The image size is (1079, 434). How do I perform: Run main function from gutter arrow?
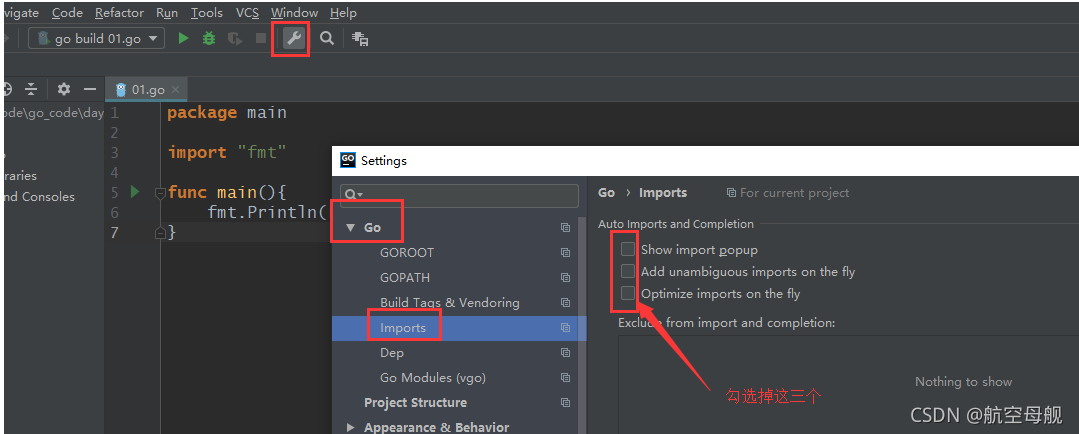(x=135, y=192)
